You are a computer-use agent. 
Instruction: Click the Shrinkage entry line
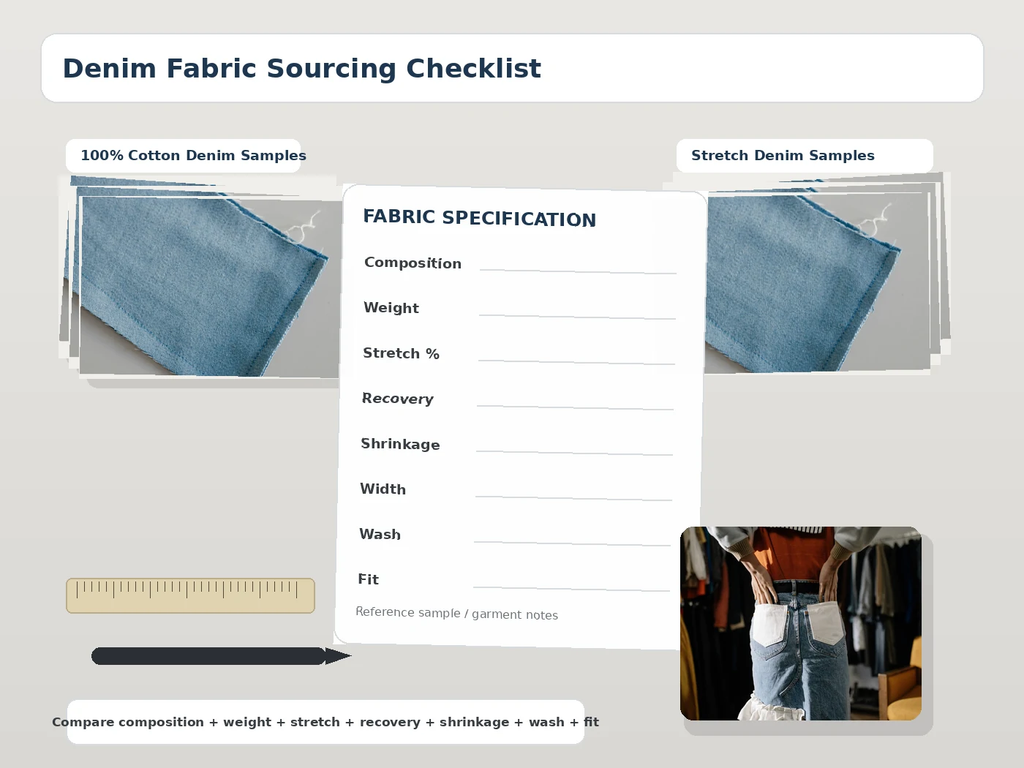coord(574,452)
